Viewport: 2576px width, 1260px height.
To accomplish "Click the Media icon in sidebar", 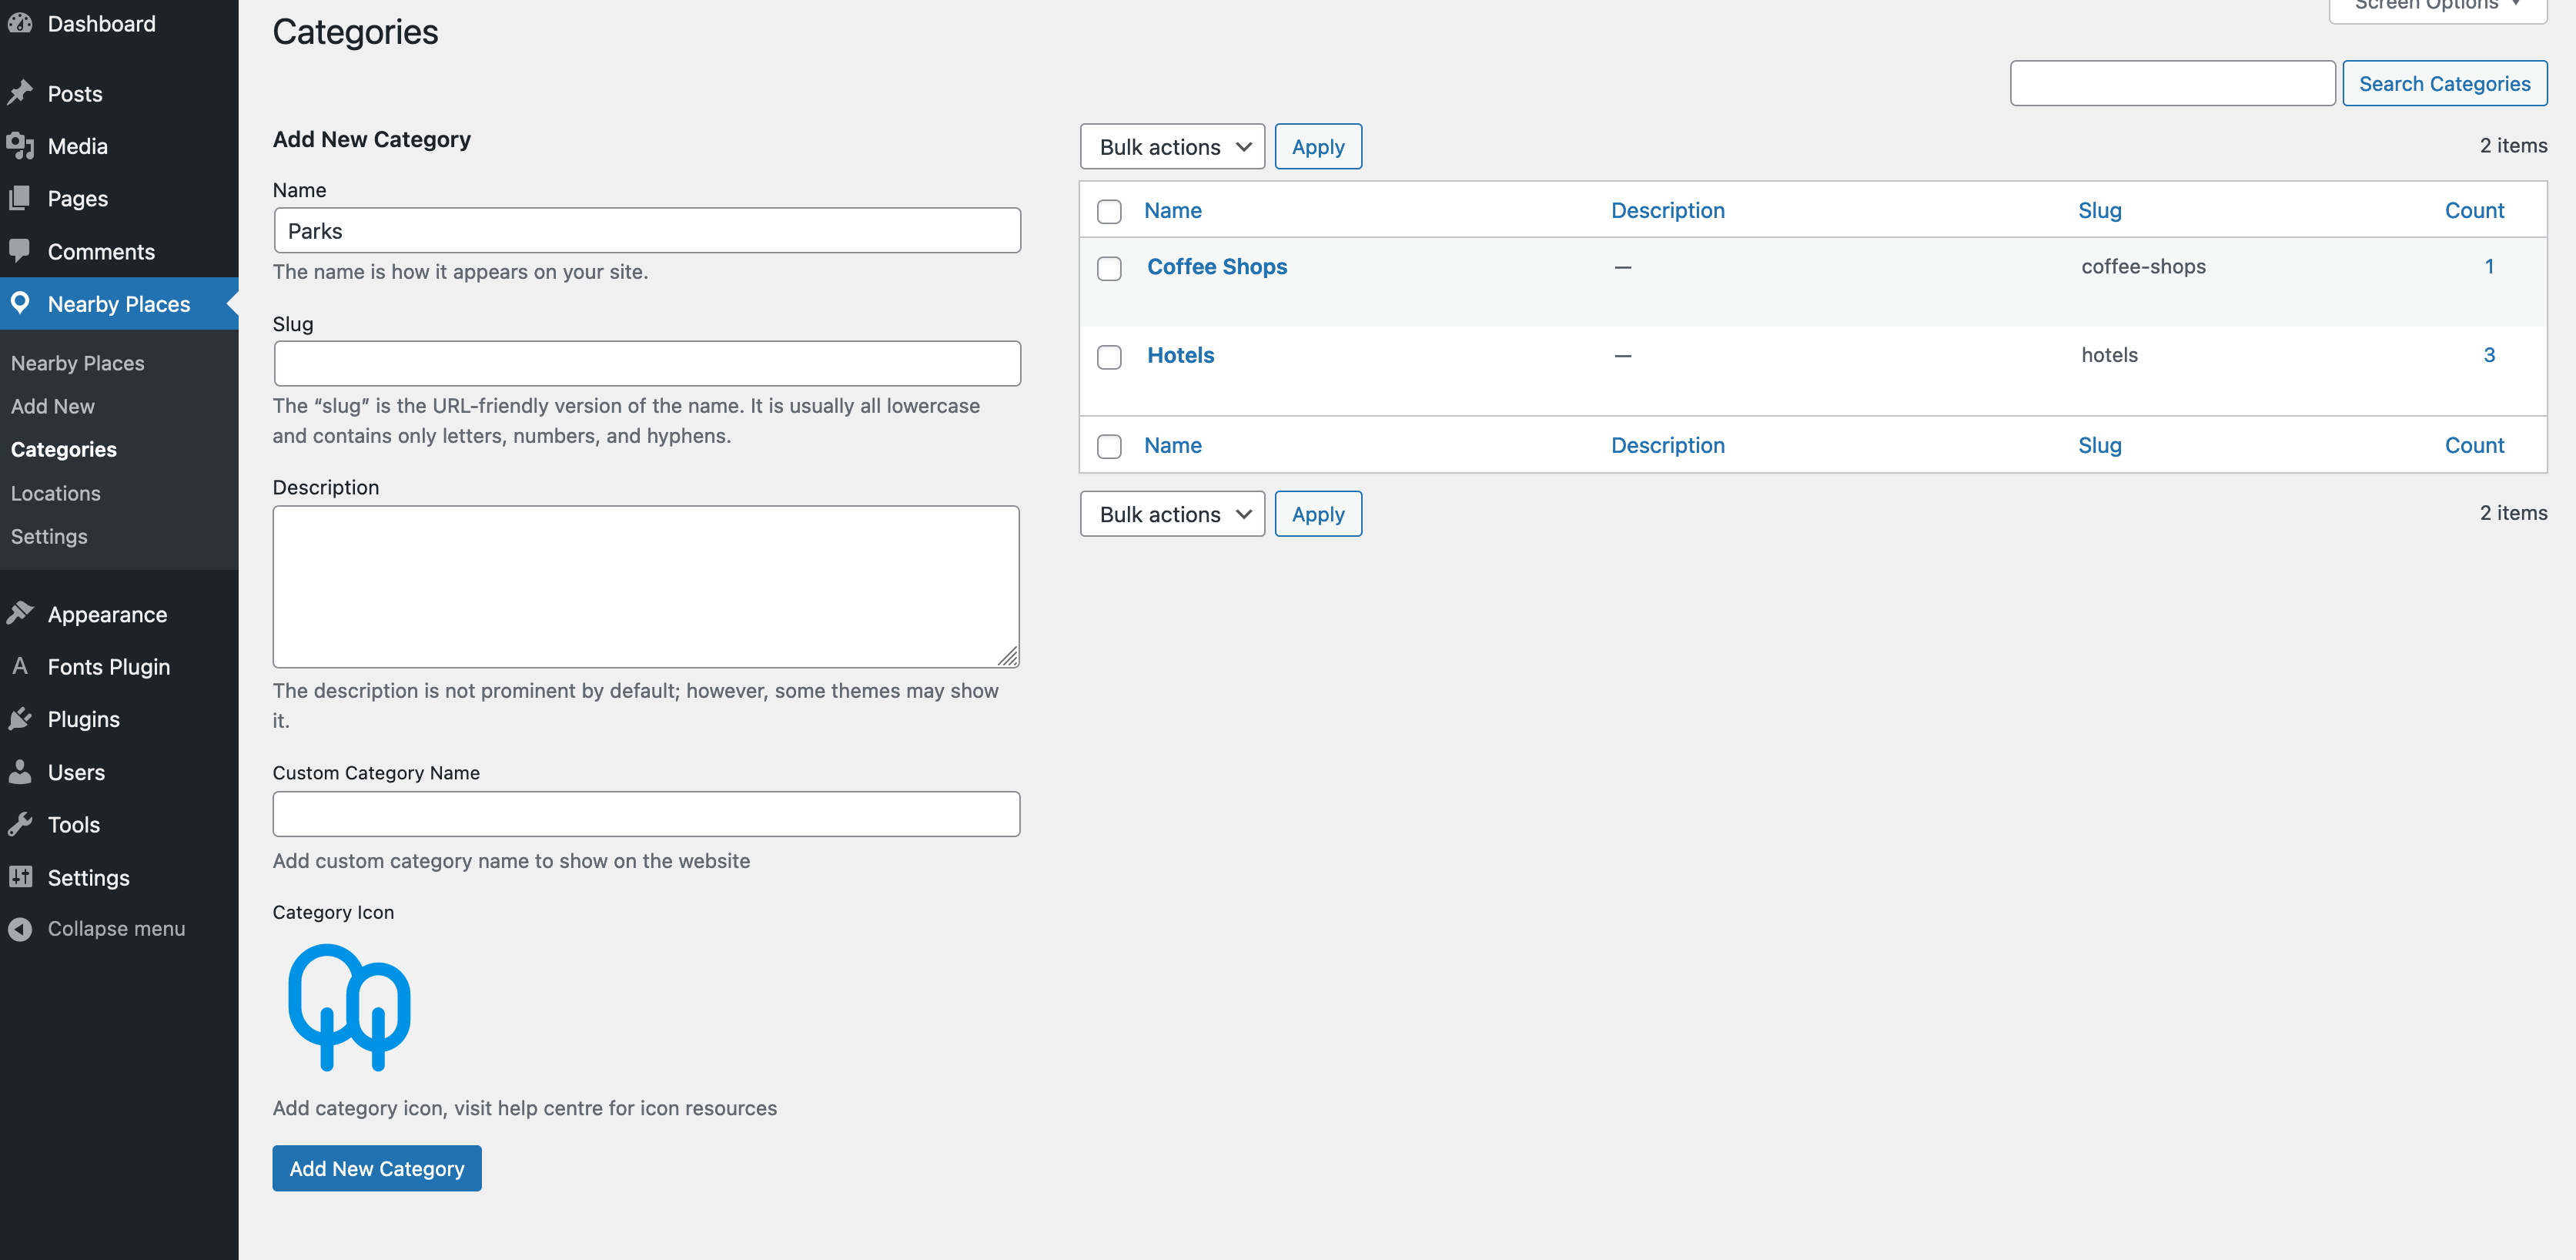I will pos(20,146).
